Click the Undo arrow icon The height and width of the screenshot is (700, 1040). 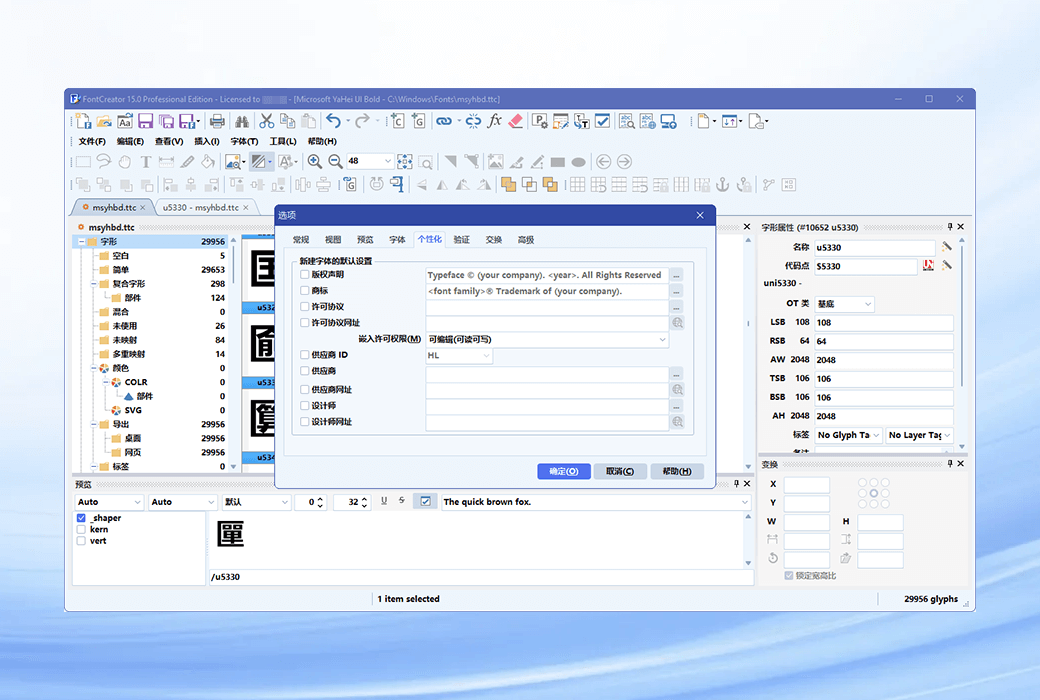(x=333, y=121)
